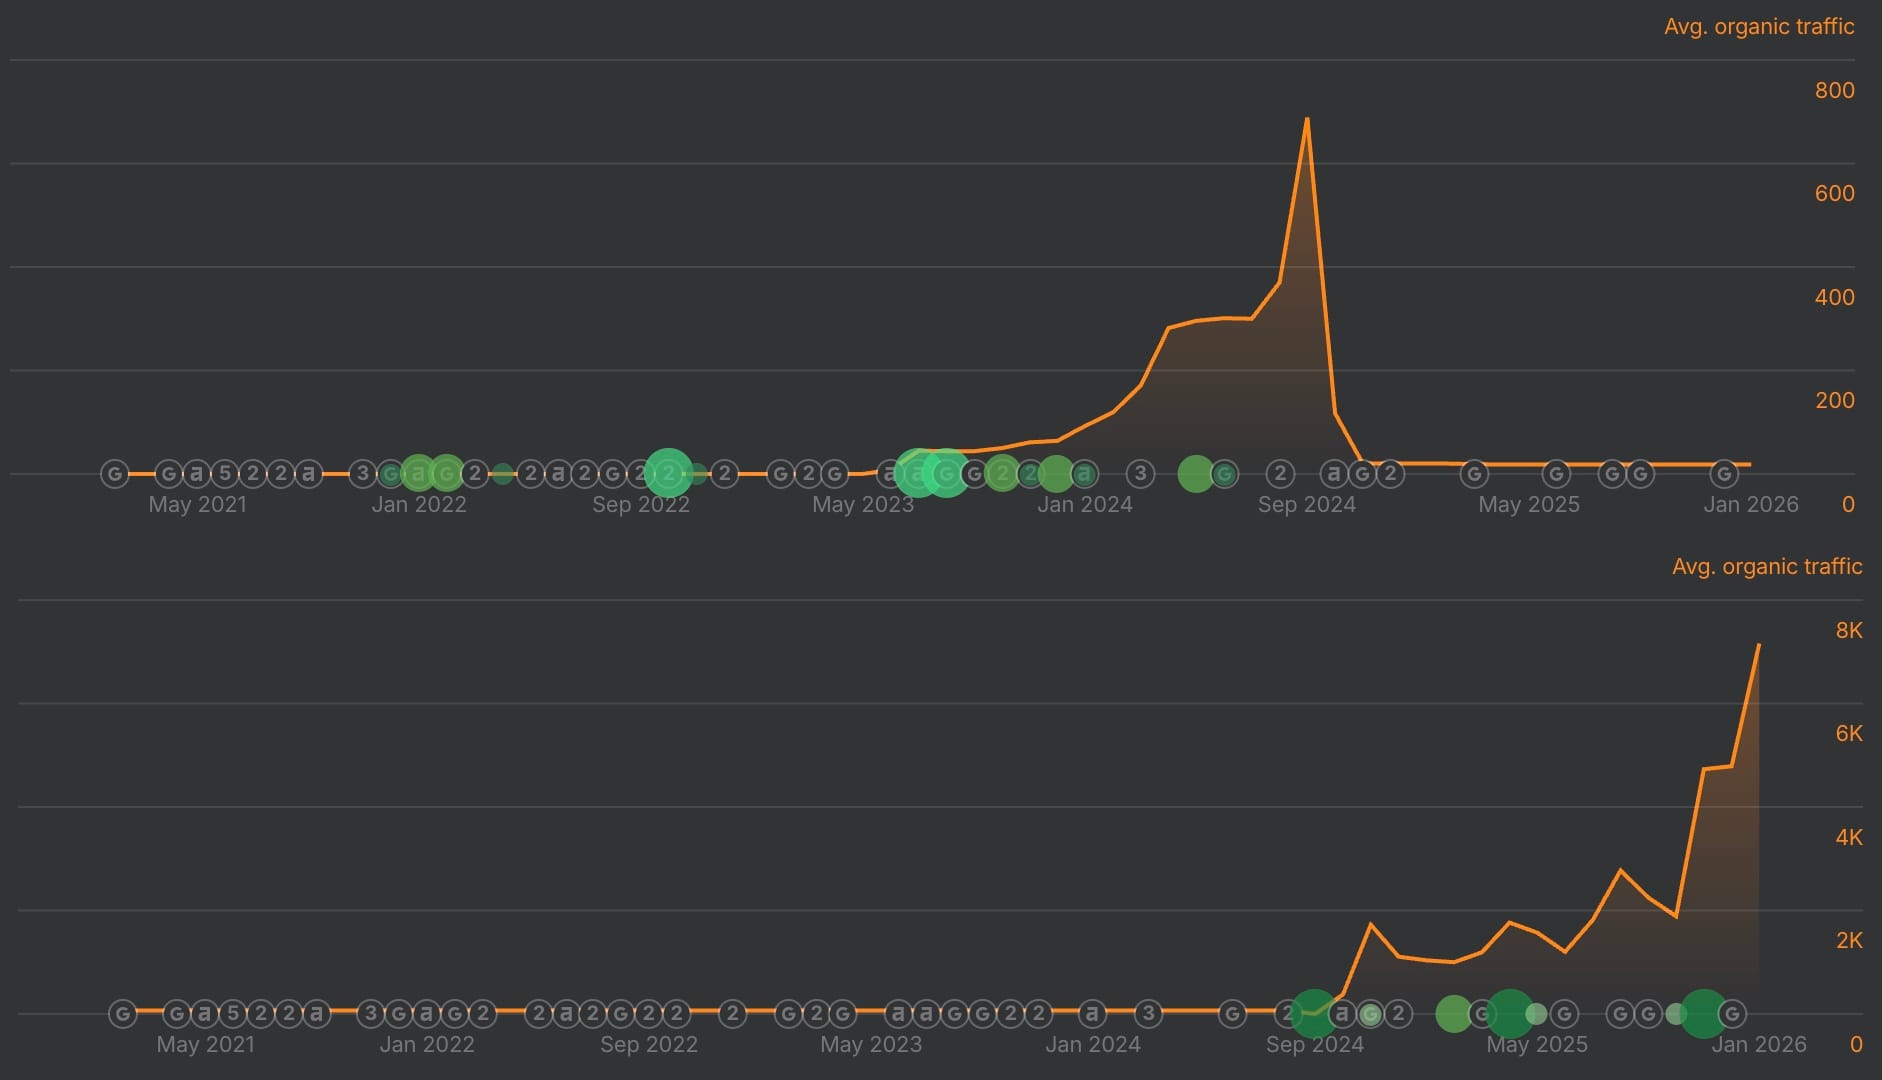Click the last G marker in bottom chart
Image resolution: width=1882 pixels, height=1080 pixels.
click(x=1732, y=1013)
